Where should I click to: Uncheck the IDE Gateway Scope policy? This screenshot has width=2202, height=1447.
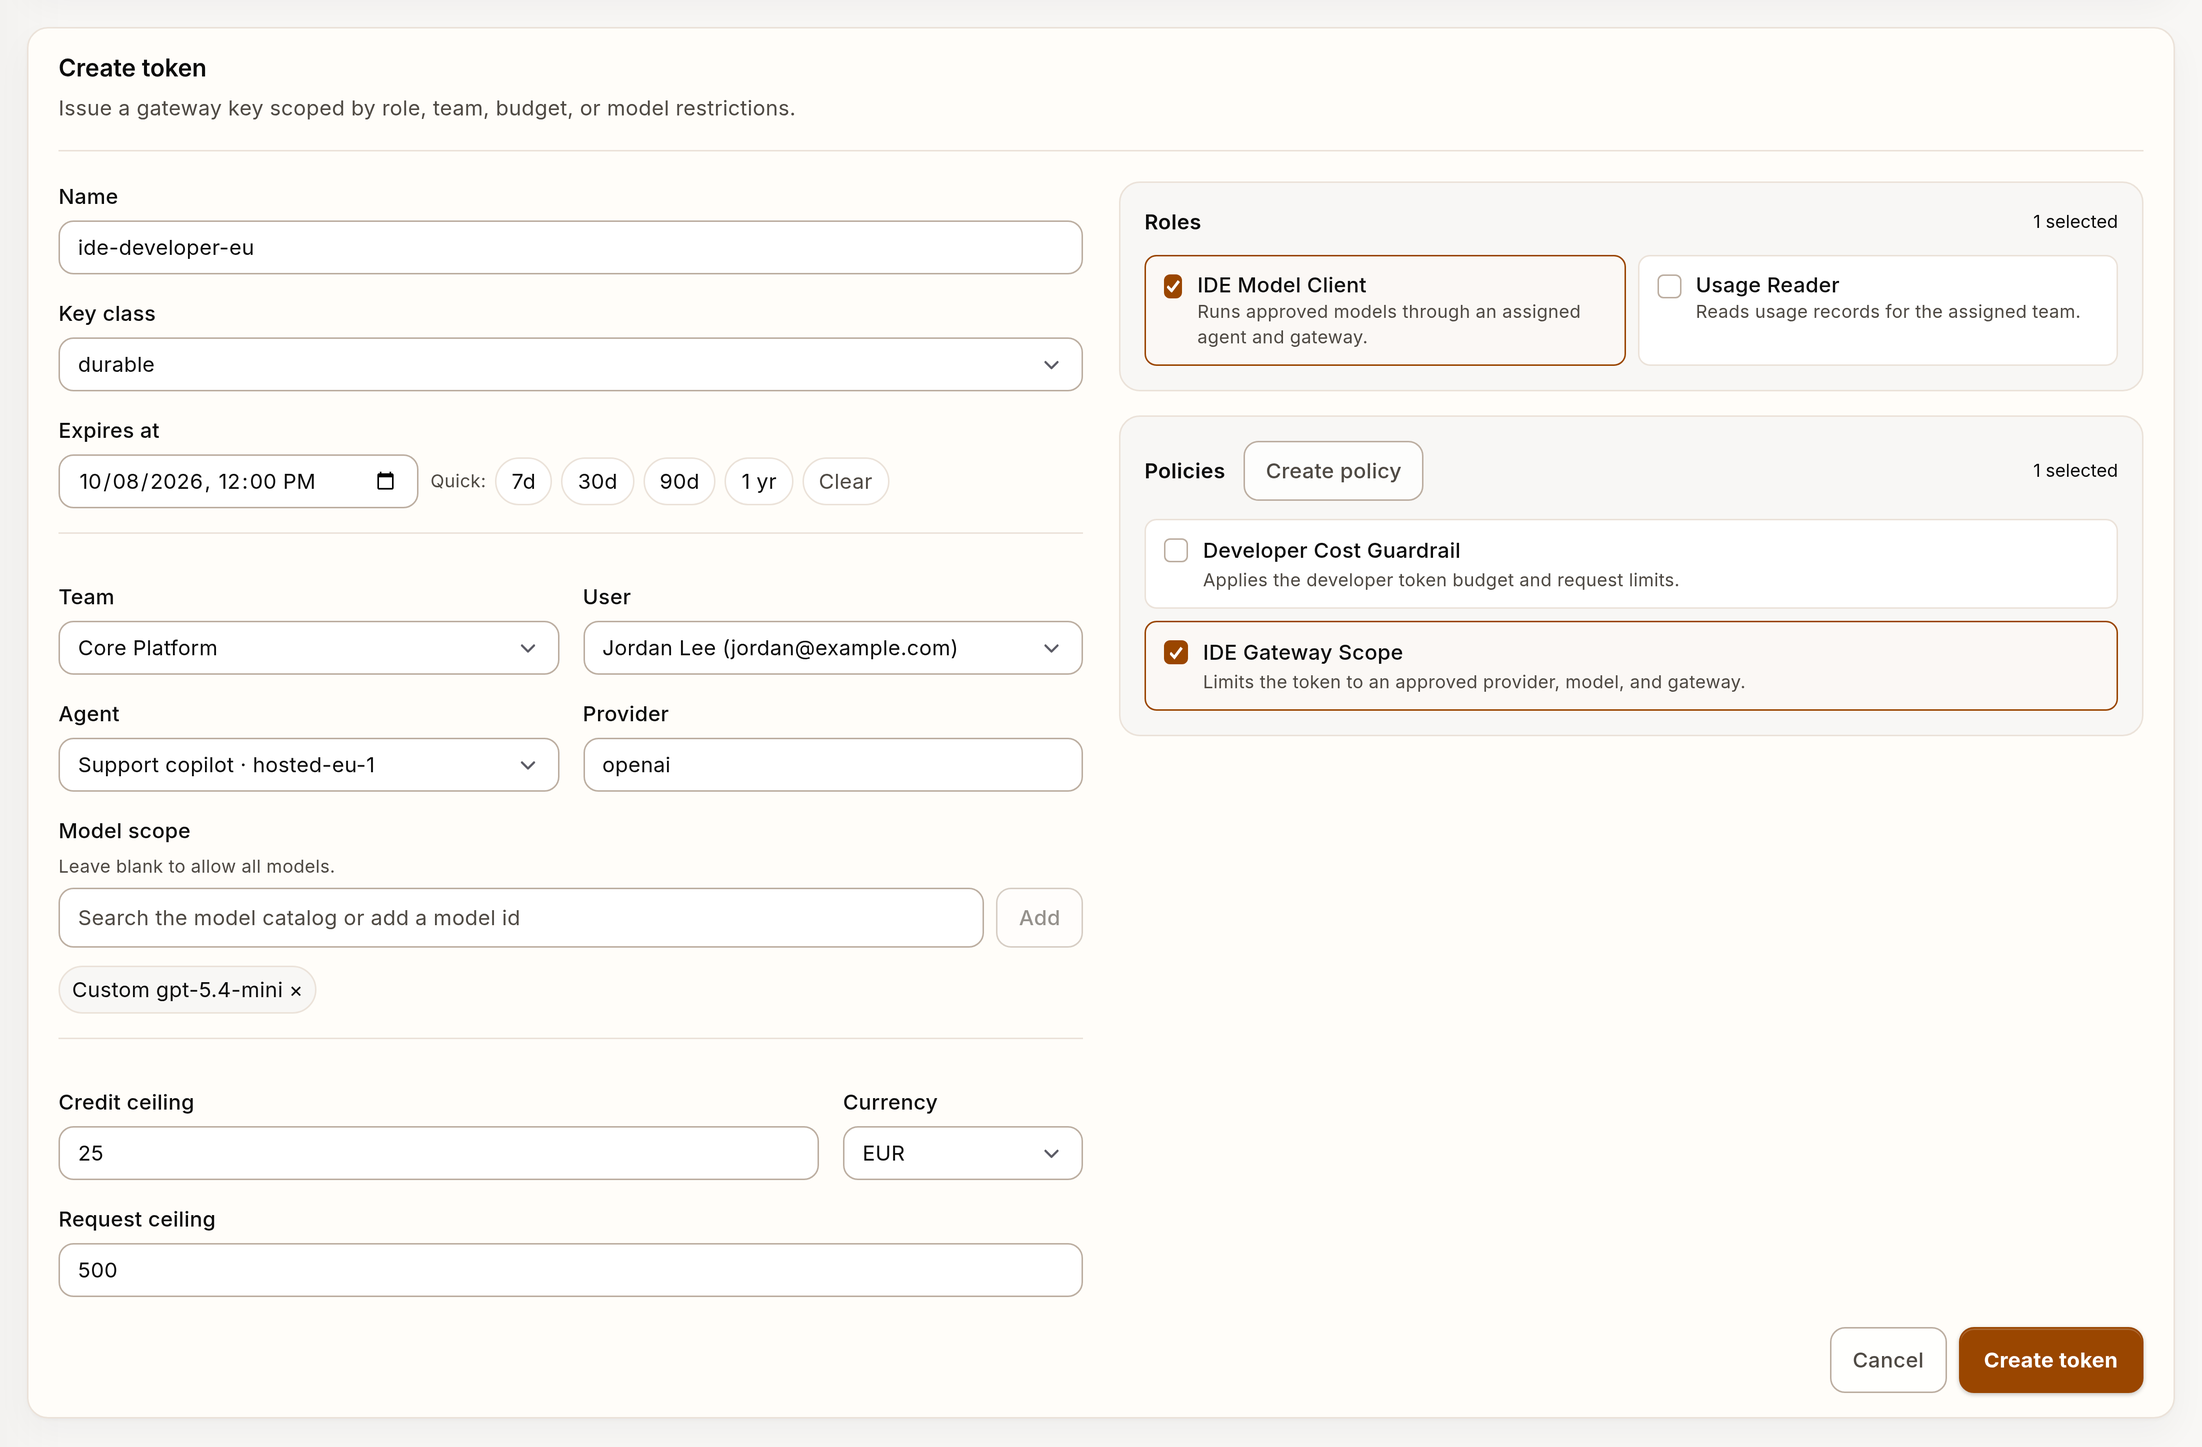tap(1176, 652)
